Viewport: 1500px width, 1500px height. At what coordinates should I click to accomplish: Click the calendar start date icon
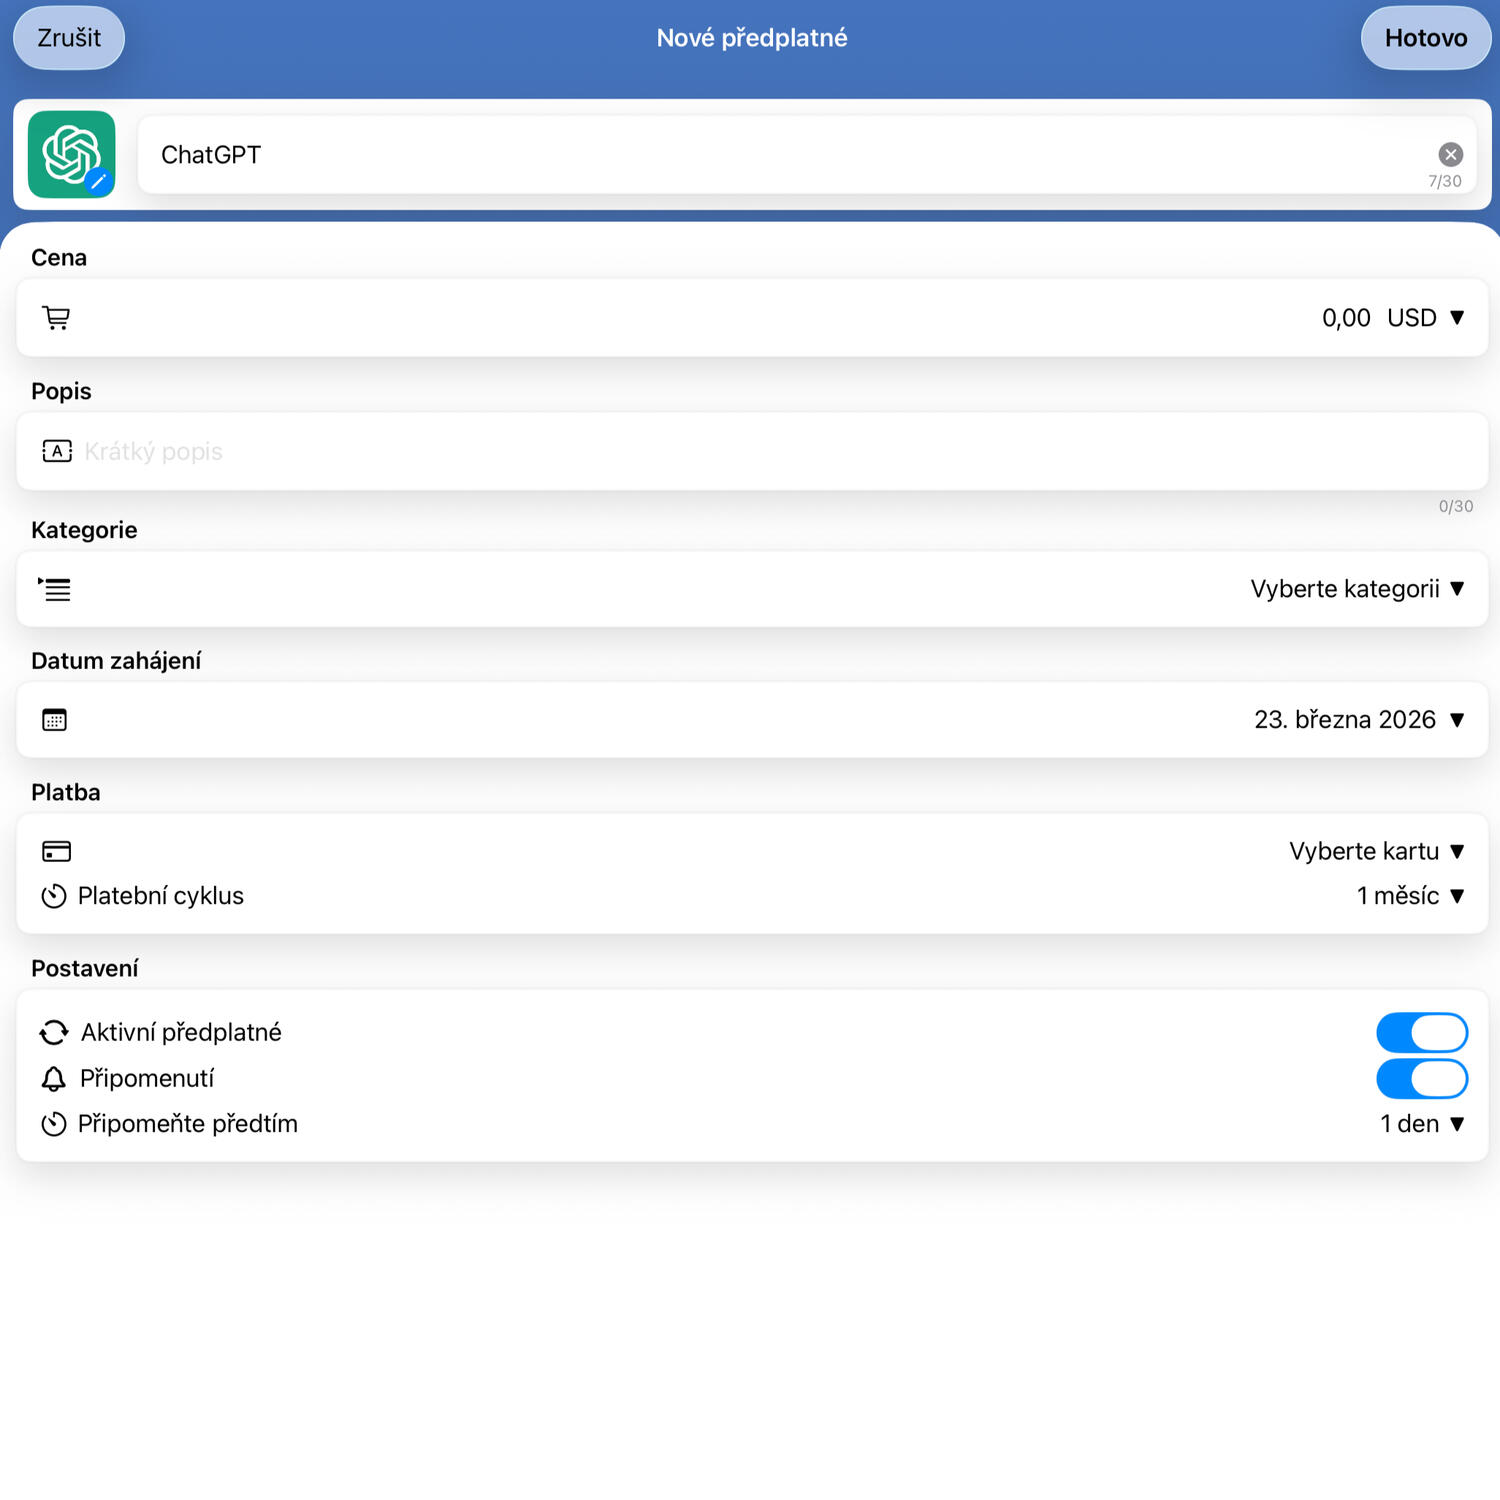coord(55,720)
